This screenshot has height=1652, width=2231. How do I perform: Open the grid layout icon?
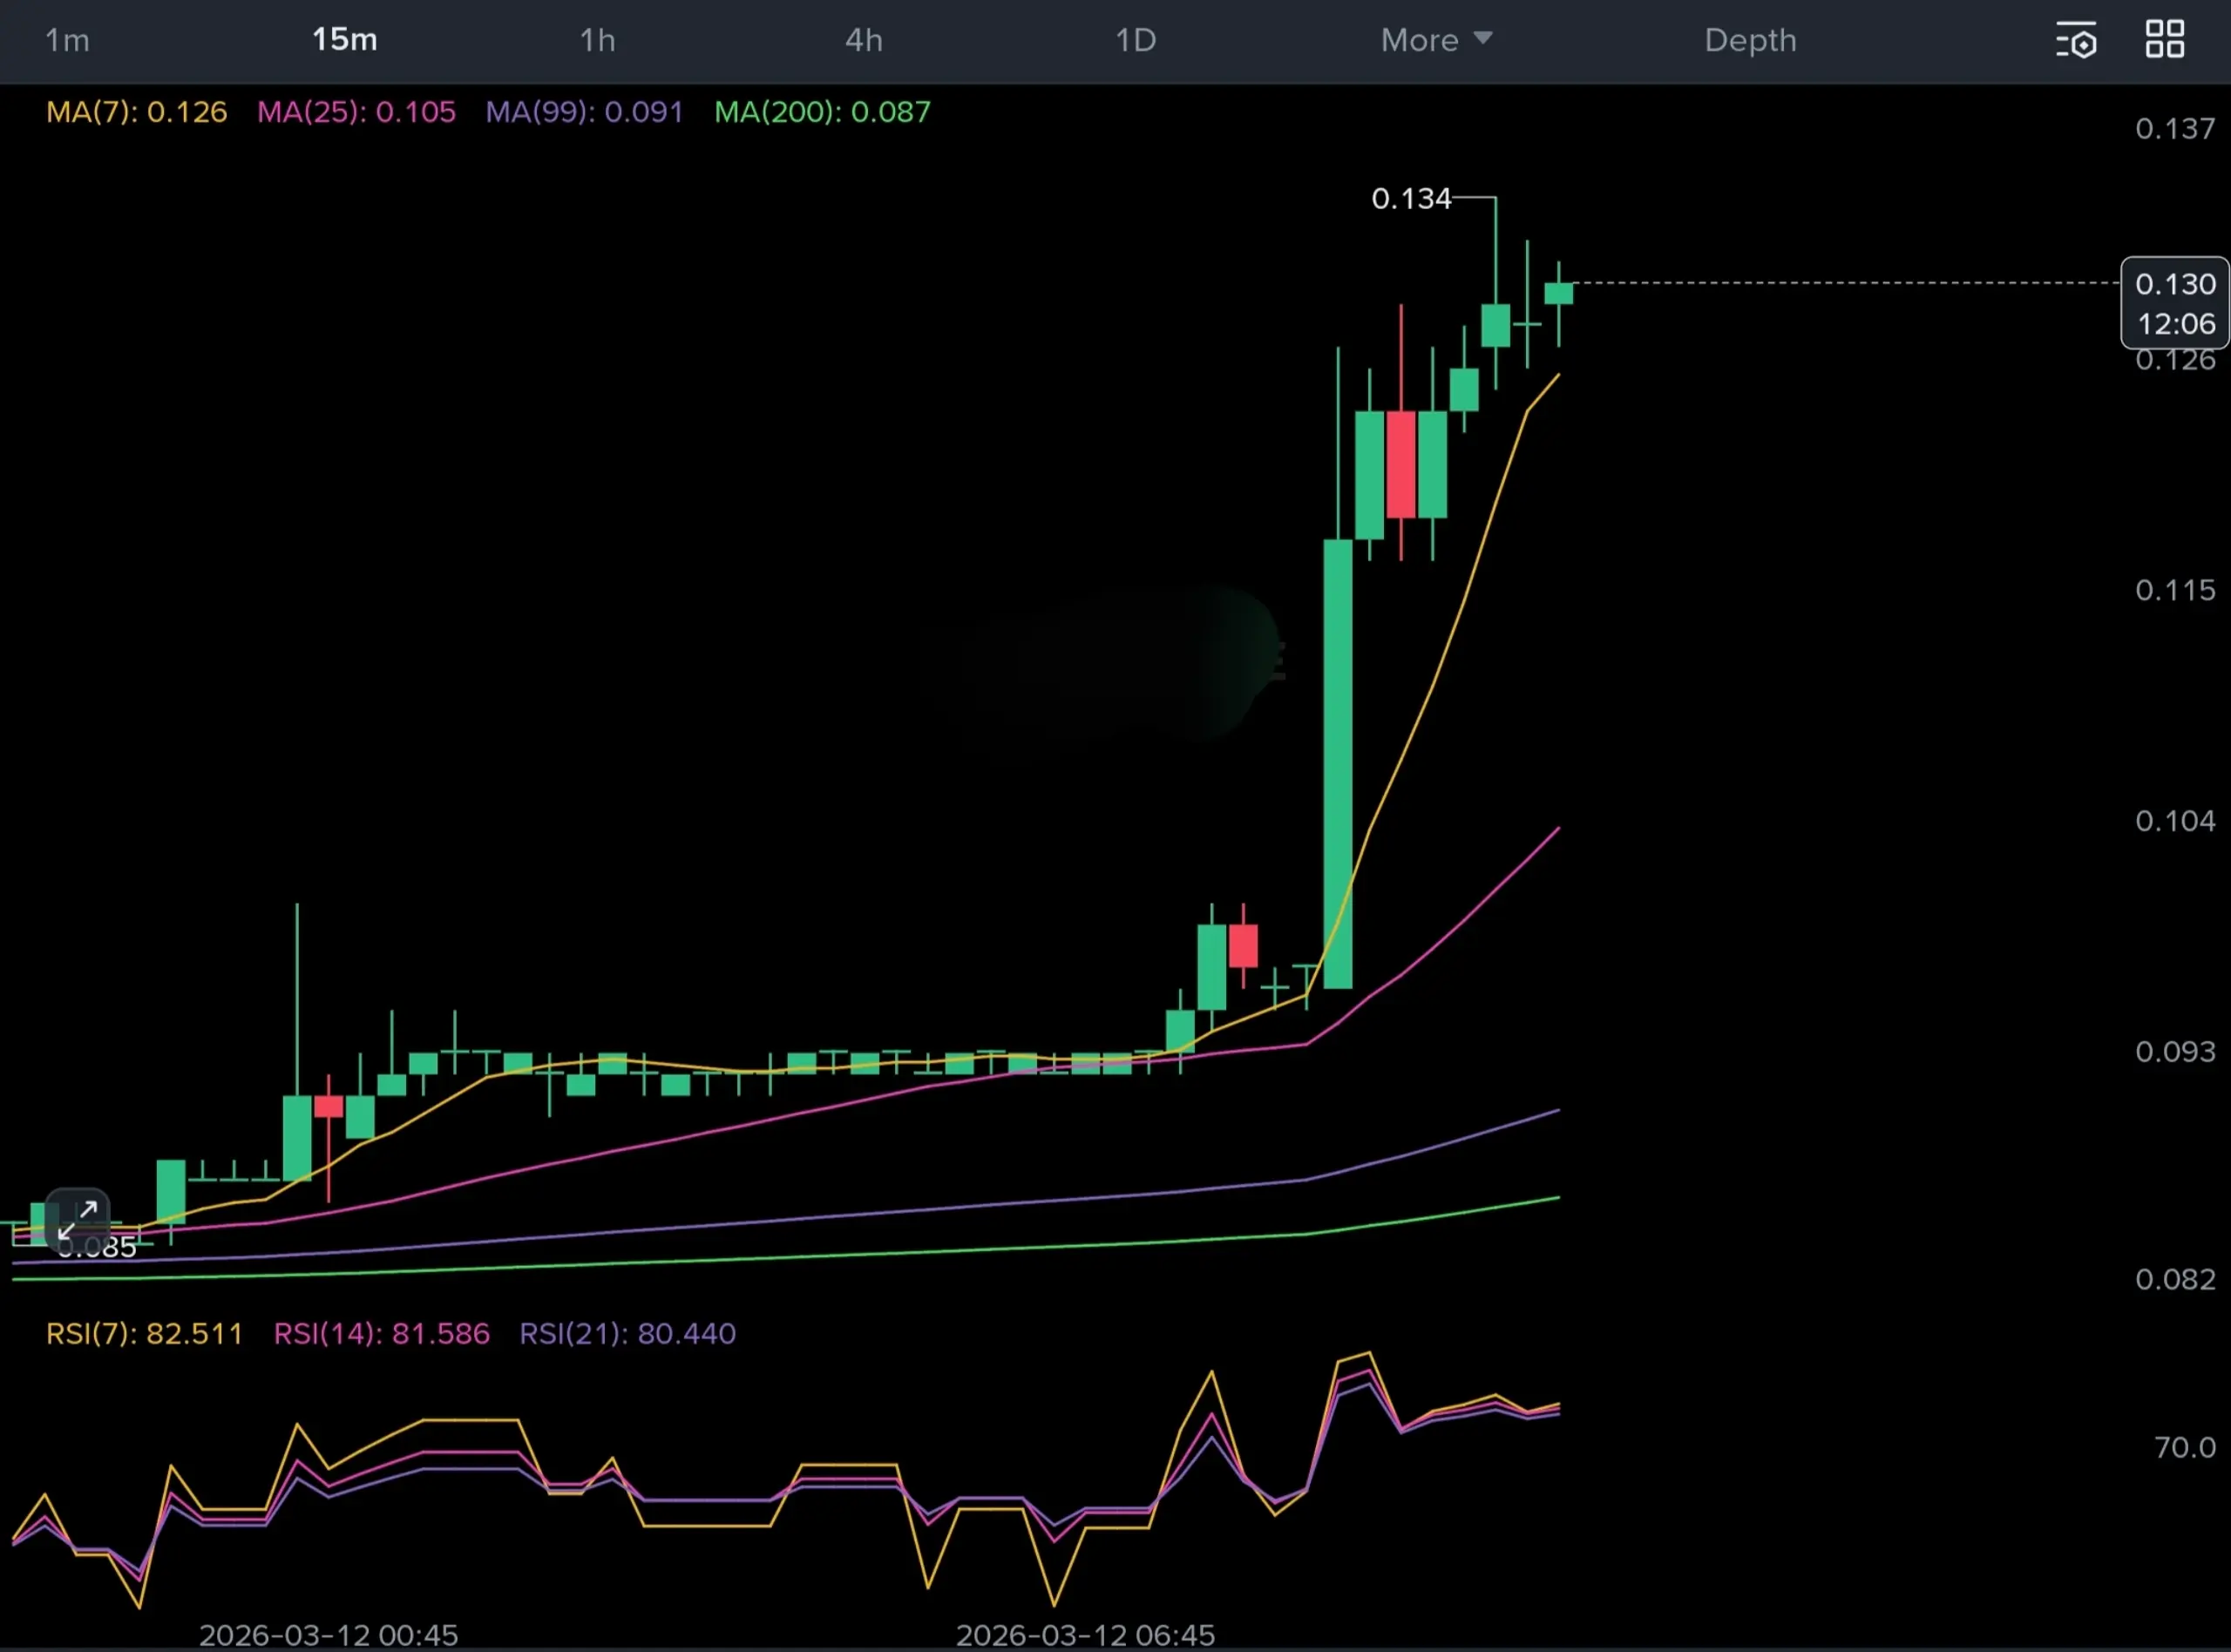(x=2164, y=40)
